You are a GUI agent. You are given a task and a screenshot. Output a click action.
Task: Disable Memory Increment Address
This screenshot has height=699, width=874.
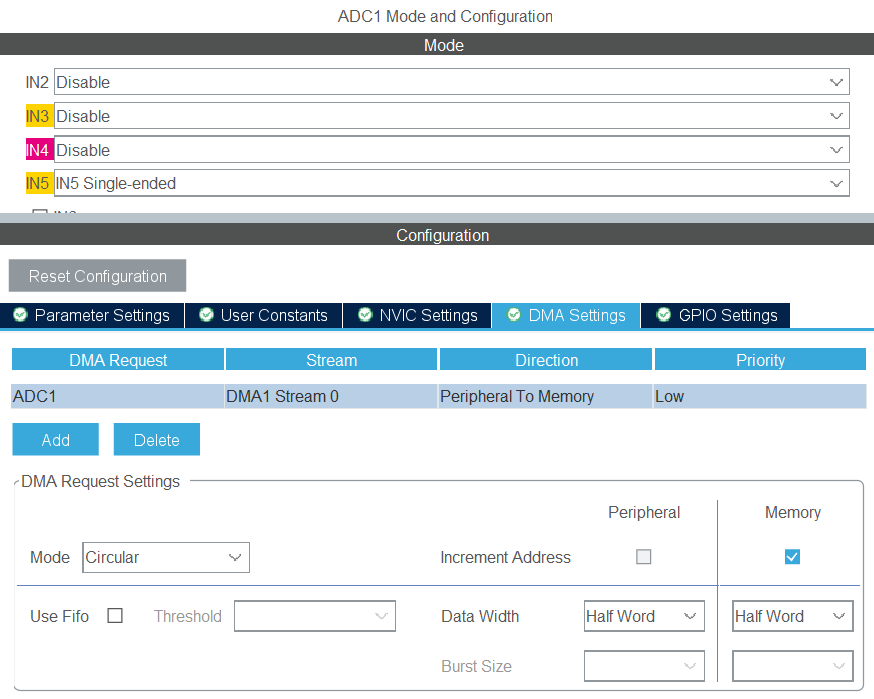point(792,557)
